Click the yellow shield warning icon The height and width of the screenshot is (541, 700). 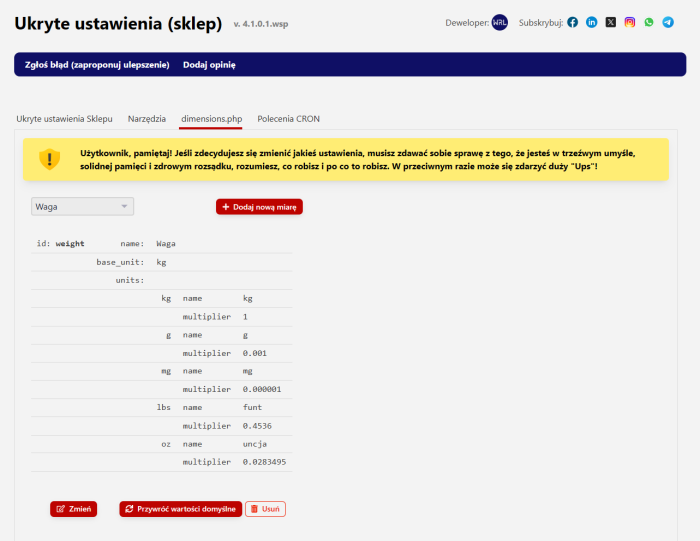(x=50, y=159)
